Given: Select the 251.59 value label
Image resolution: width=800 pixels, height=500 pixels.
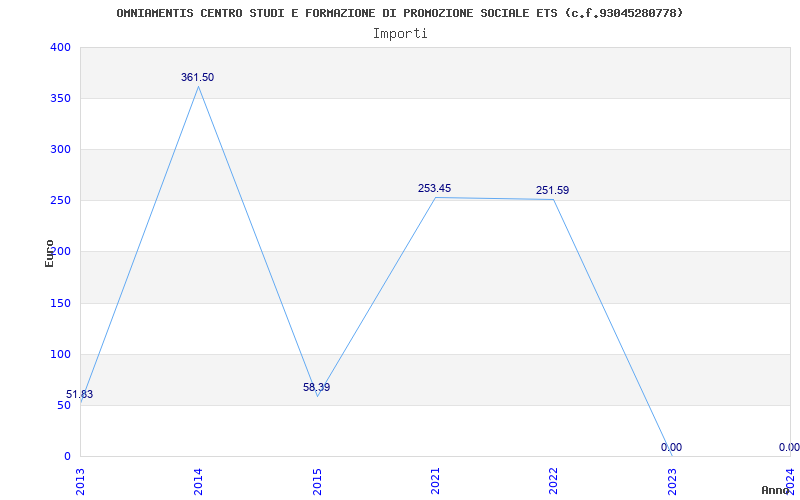Looking at the screenshot, I should coord(552,190).
